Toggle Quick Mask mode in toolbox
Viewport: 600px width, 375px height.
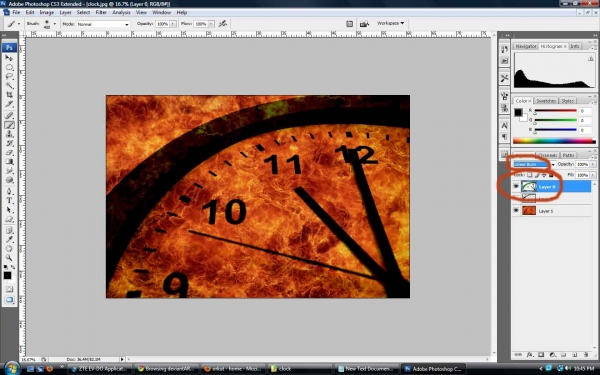(x=9, y=289)
